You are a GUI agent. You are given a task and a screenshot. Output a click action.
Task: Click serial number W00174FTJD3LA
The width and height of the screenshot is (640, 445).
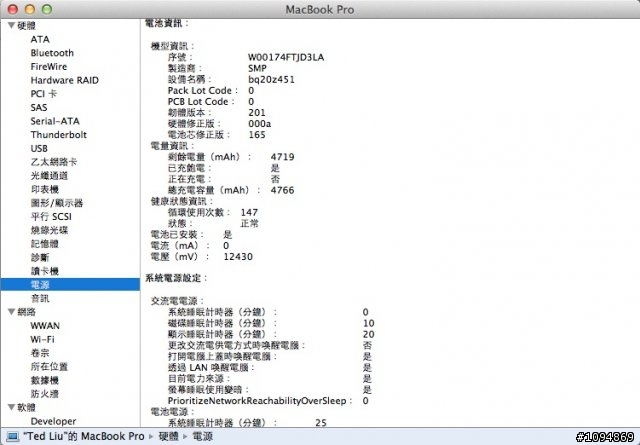pos(286,57)
